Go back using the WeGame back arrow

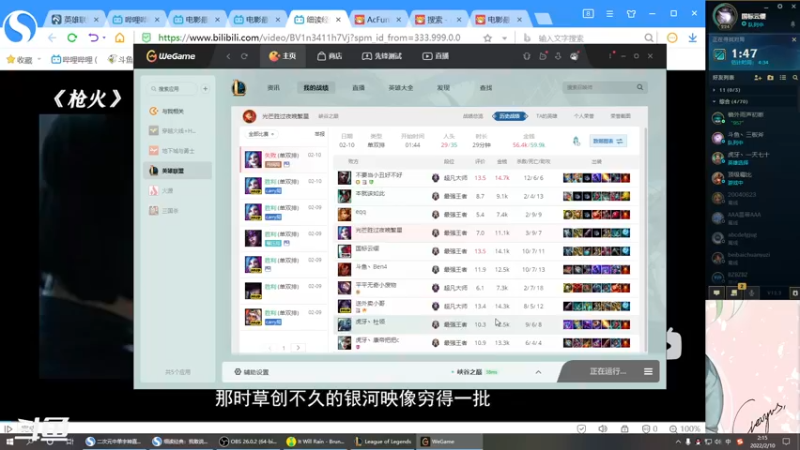(229, 56)
